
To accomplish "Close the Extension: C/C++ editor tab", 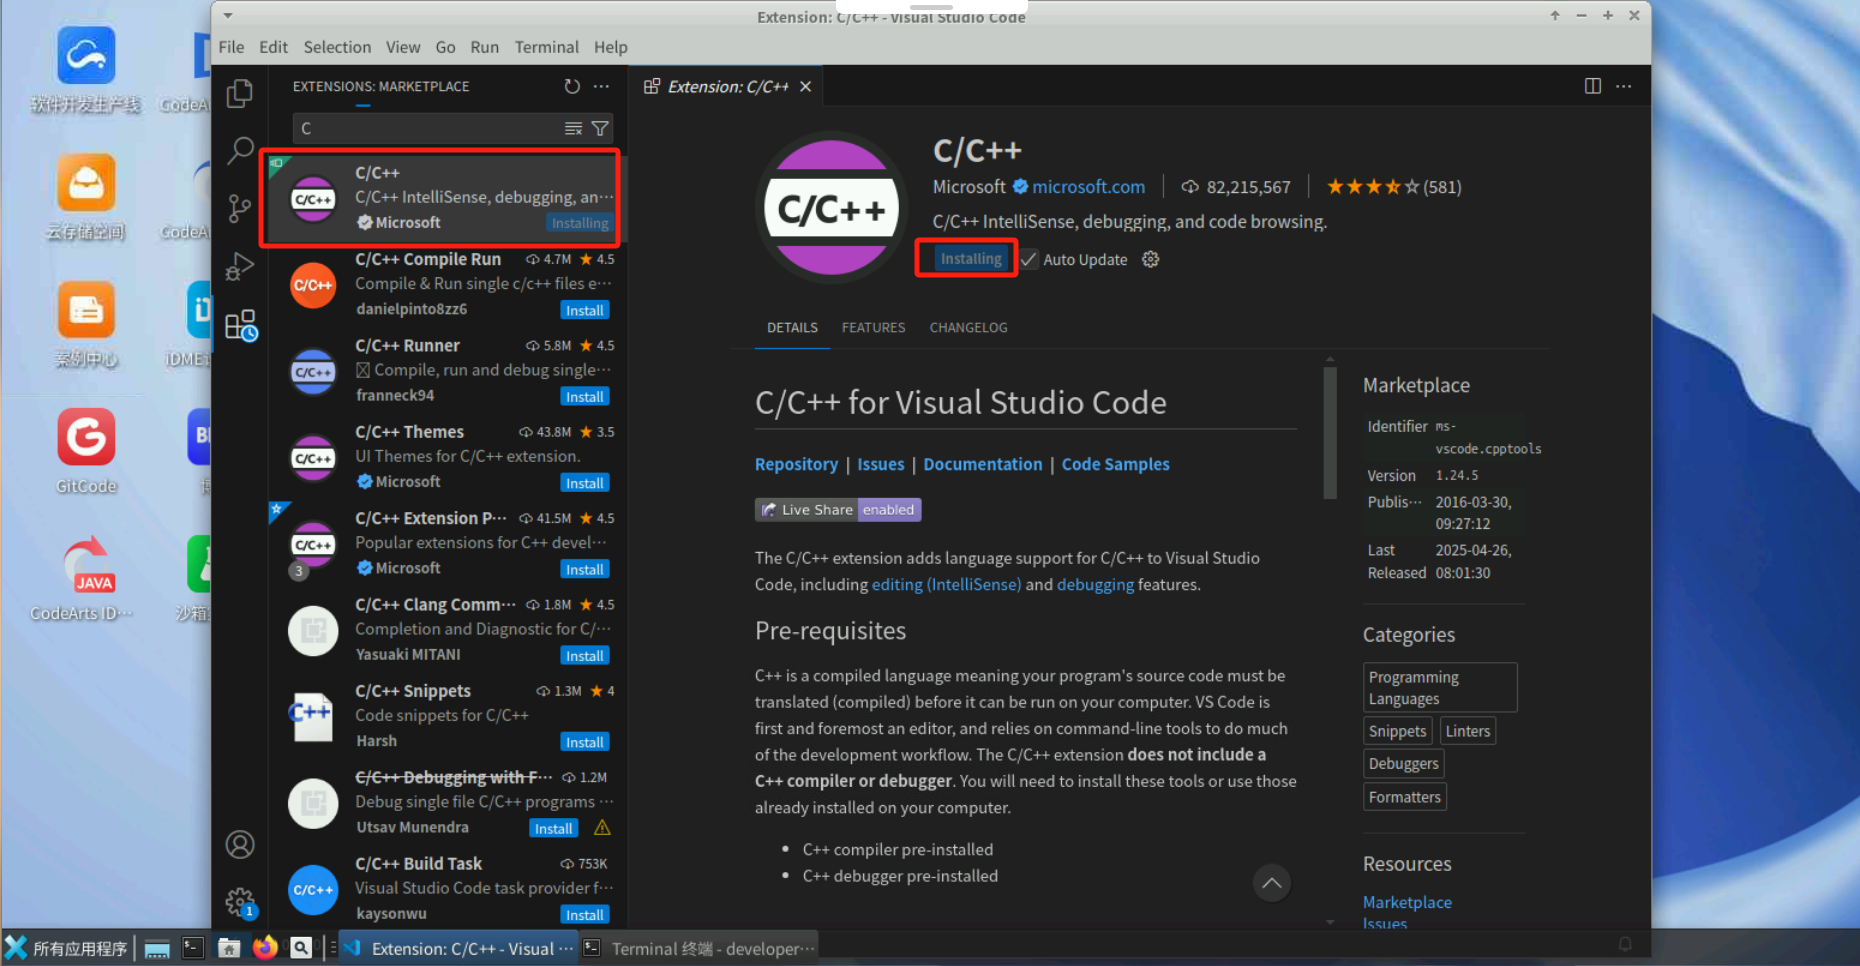I will click(x=805, y=87).
